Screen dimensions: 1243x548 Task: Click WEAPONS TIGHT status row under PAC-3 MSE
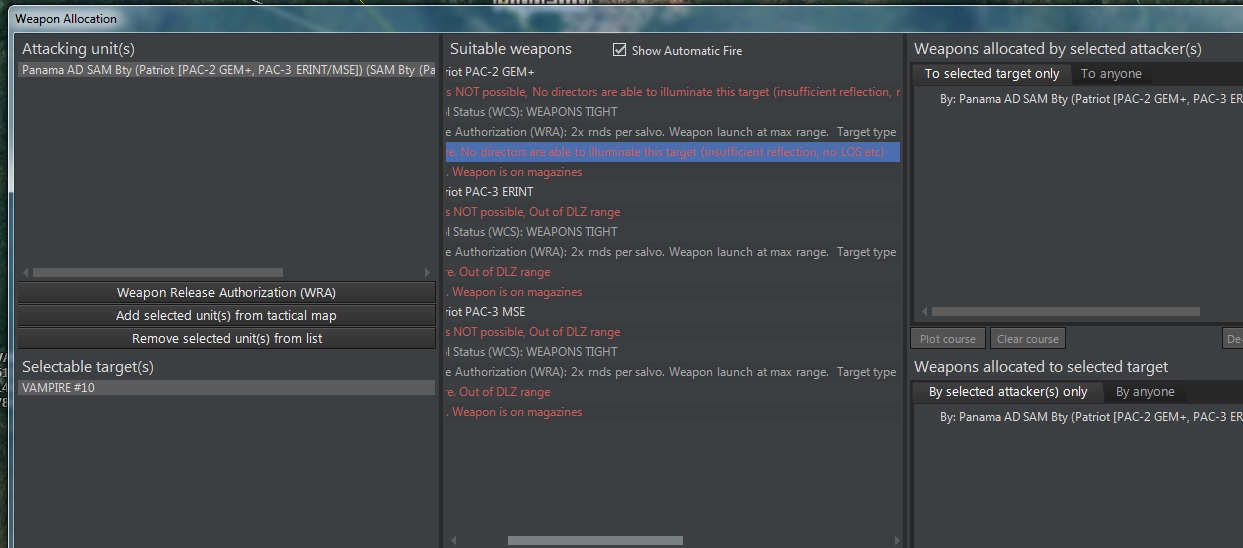[x=672, y=352]
